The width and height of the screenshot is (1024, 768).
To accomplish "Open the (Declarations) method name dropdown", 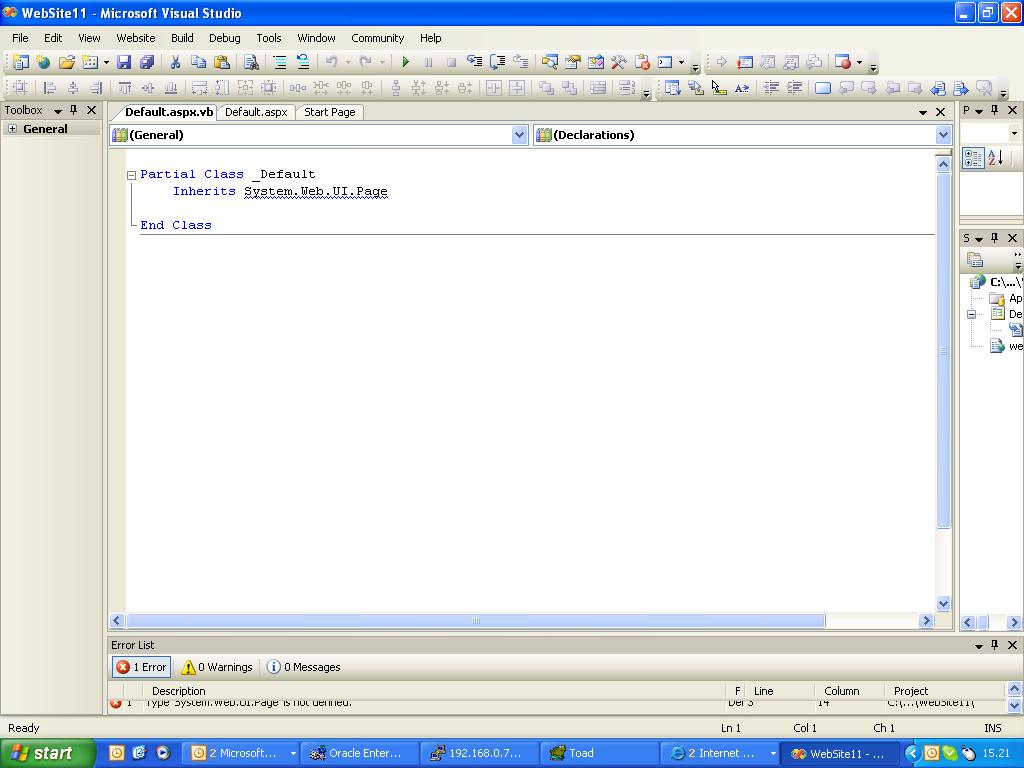I will (x=943, y=135).
